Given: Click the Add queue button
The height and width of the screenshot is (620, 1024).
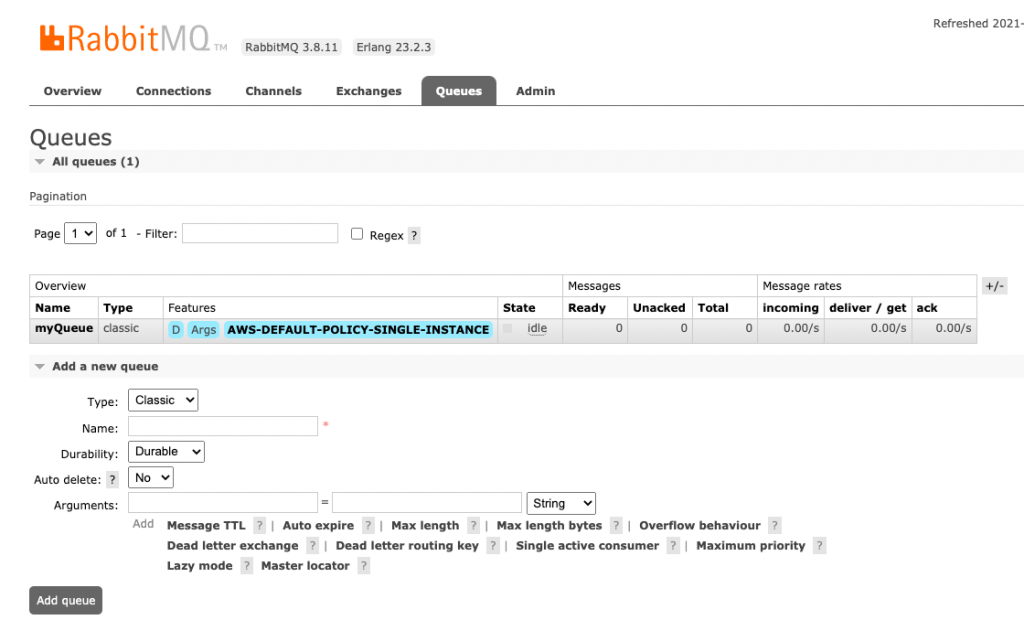Looking at the screenshot, I should (x=66, y=600).
